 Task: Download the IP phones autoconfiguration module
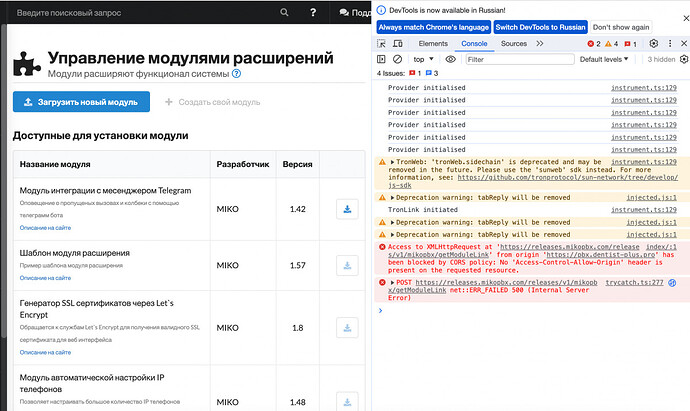pyautogui.click(x=347, y=402)
